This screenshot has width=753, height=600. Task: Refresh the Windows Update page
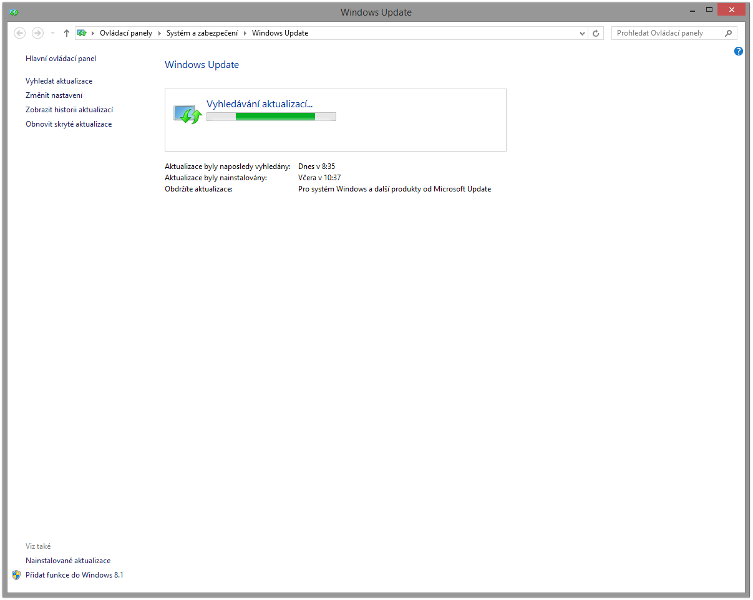coord(596,34)
